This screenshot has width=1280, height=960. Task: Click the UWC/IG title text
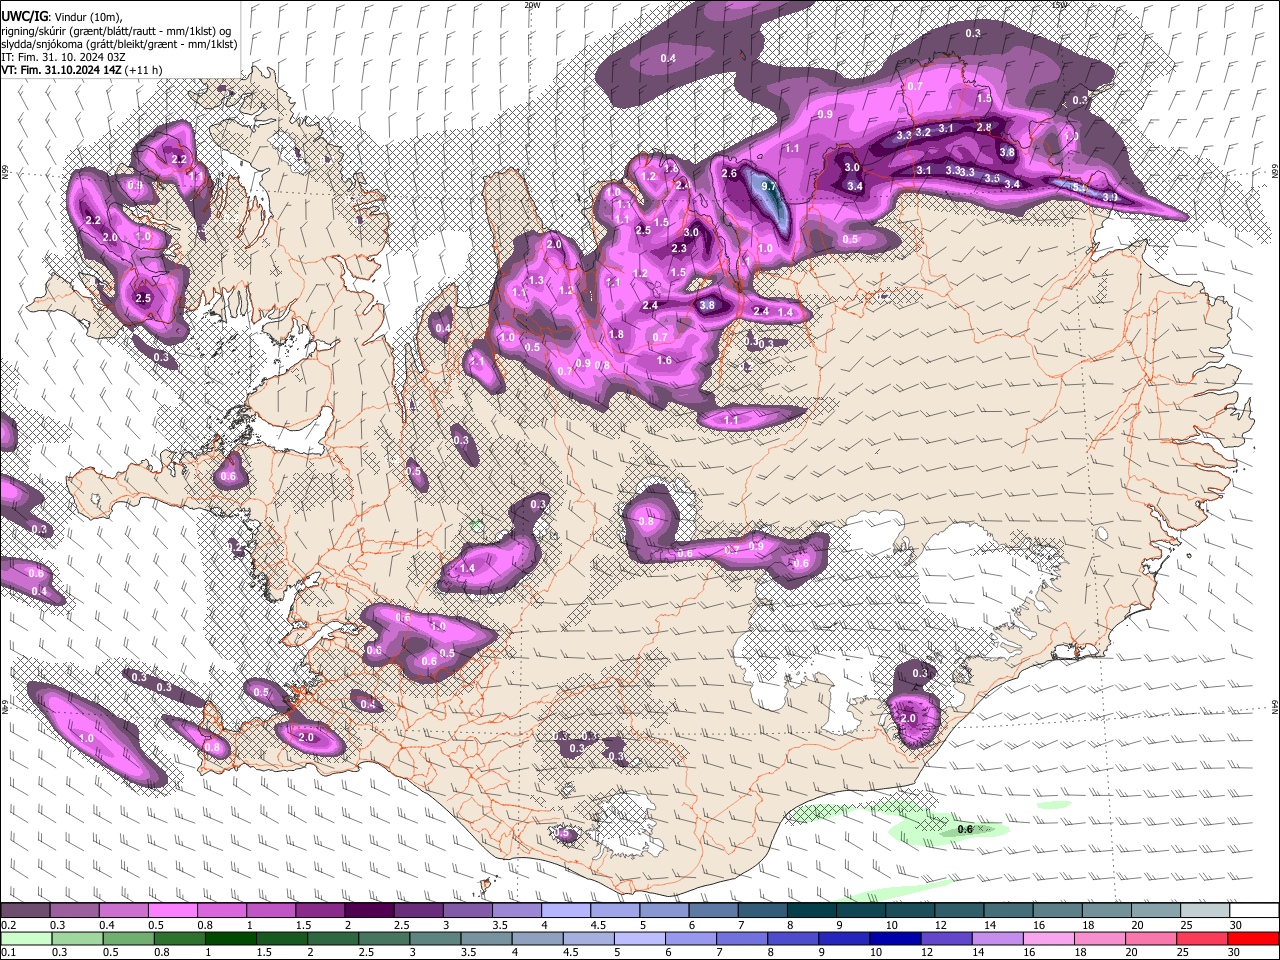23,17
